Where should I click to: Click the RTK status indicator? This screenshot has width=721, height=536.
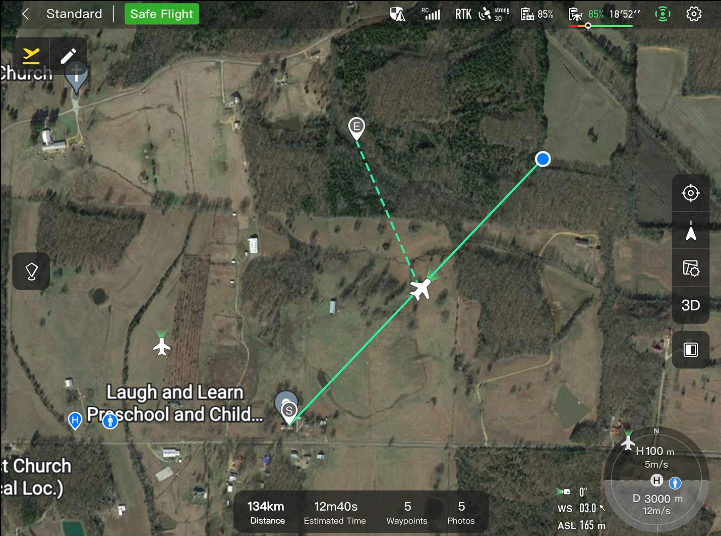(x=463, y=14)
